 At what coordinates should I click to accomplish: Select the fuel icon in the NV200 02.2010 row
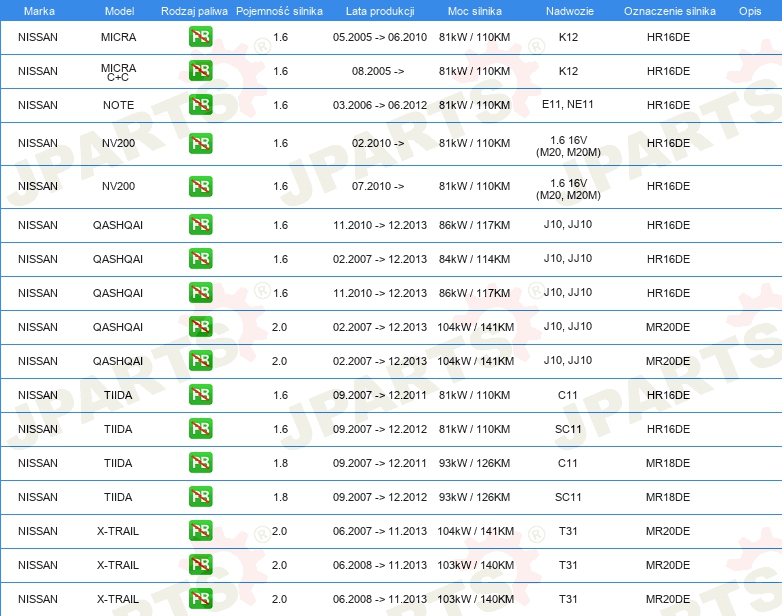pos(200,143)
